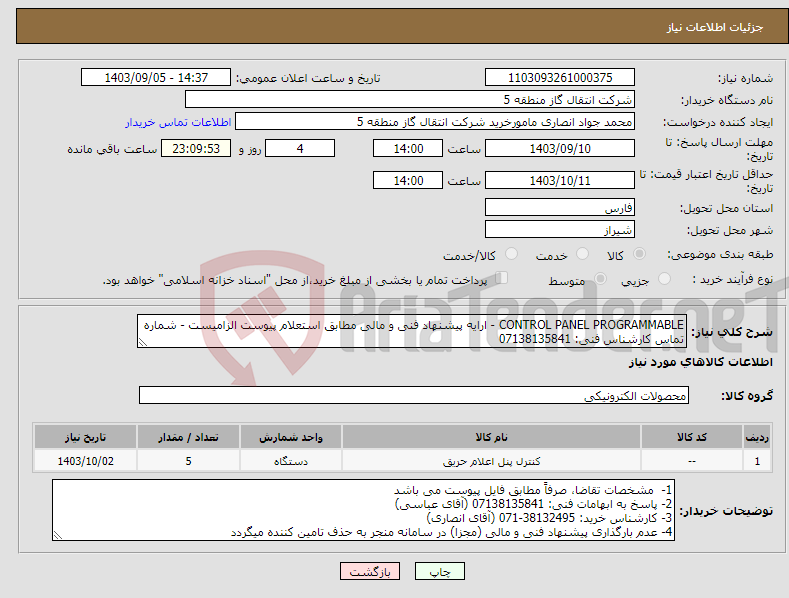Image resolution: width=789 pixels, height=598 pixels.
Task: Click the نام کالا column header
Action: (x=491, y=437)
